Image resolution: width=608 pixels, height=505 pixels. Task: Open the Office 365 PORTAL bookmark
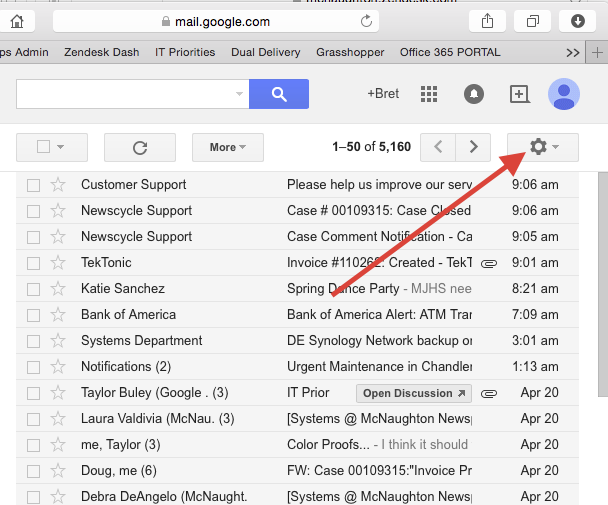[x=450, y=52]
